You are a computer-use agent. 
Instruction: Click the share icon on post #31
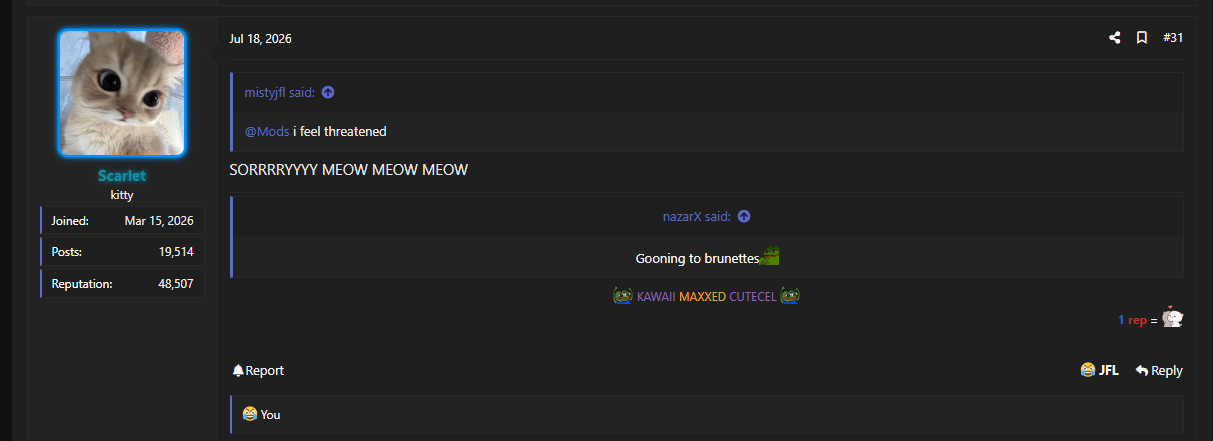pos(1114,38)
